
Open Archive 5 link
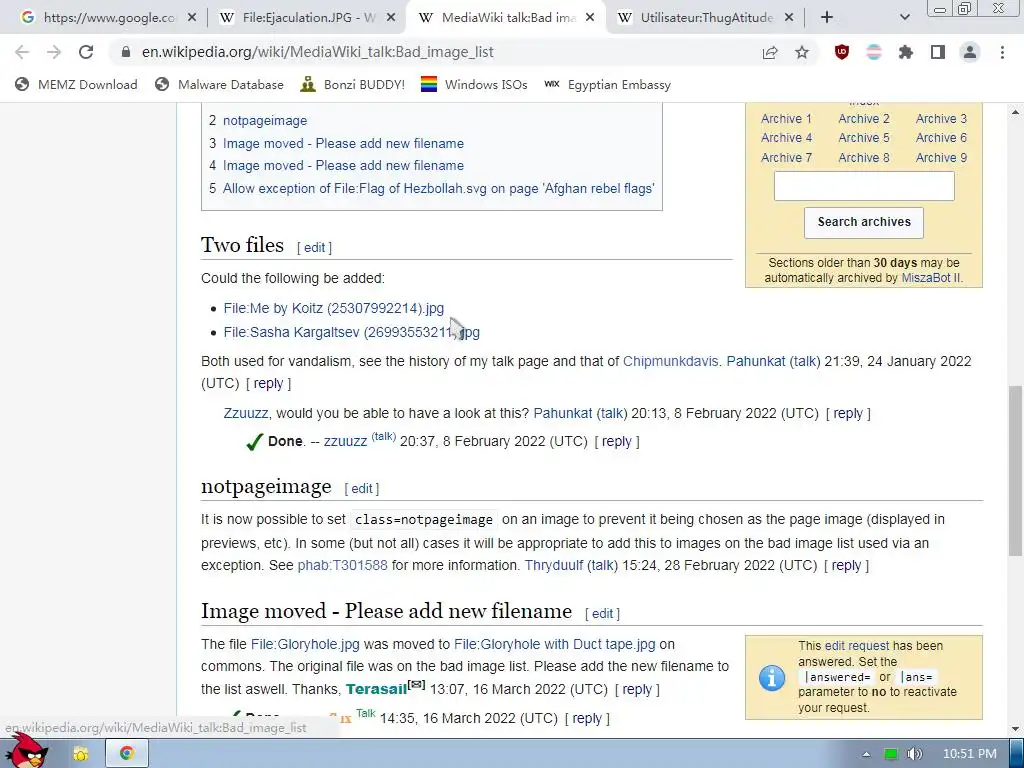tap(864, 138)
